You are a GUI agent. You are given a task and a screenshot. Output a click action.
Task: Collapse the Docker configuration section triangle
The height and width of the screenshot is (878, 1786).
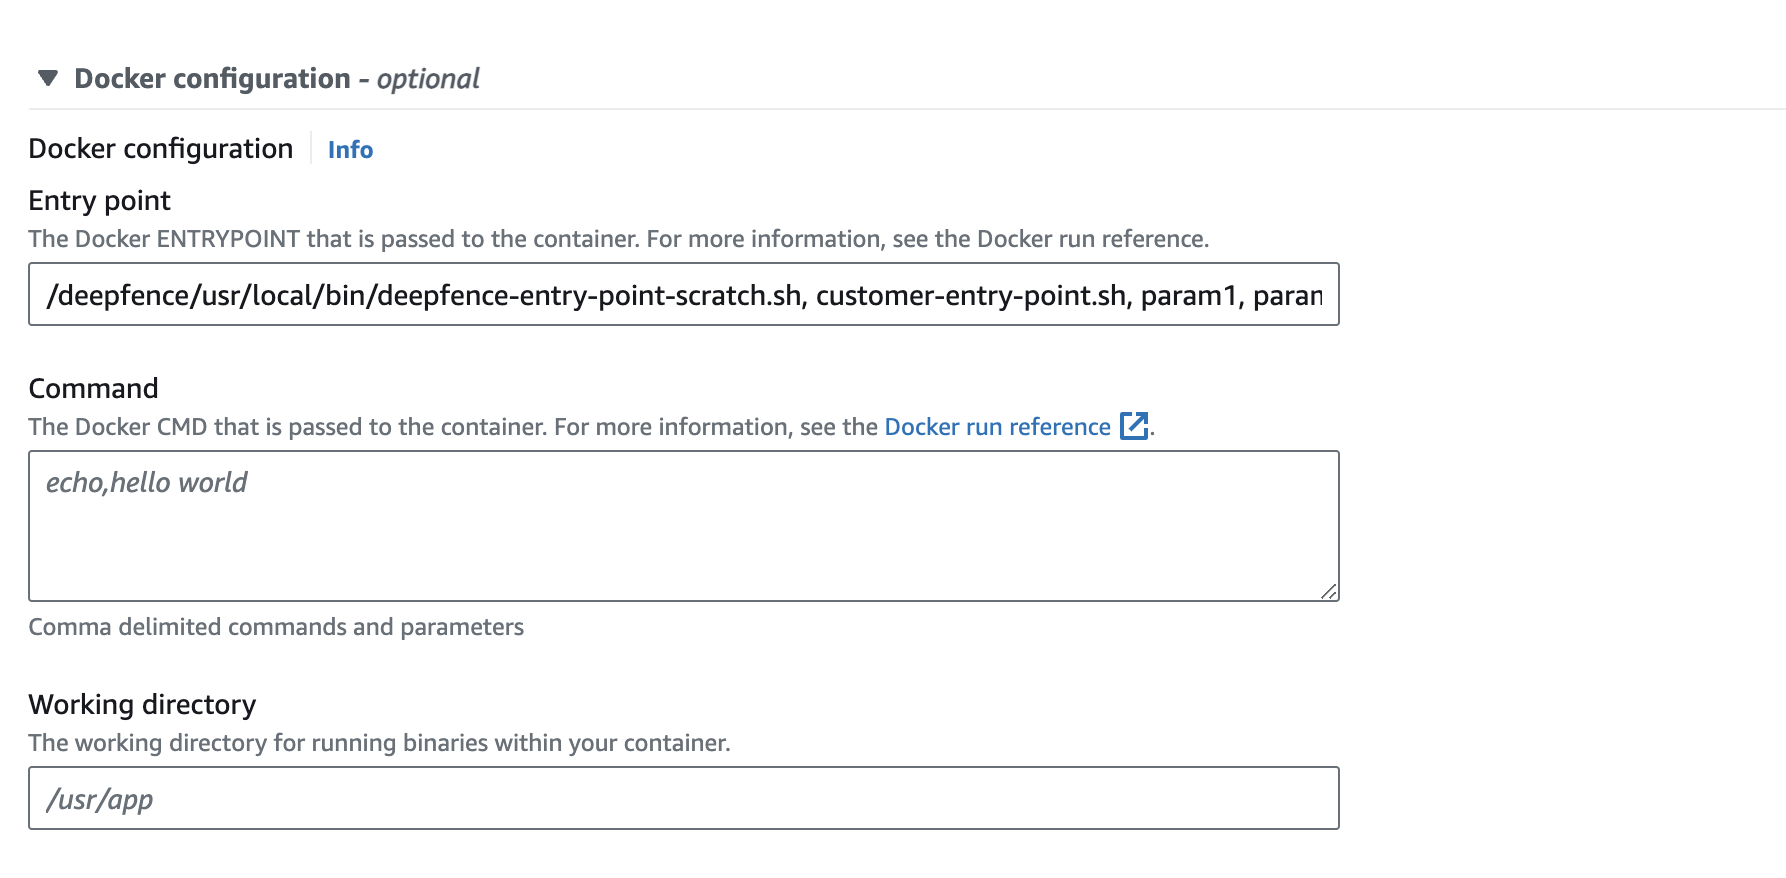click(47, 78)
